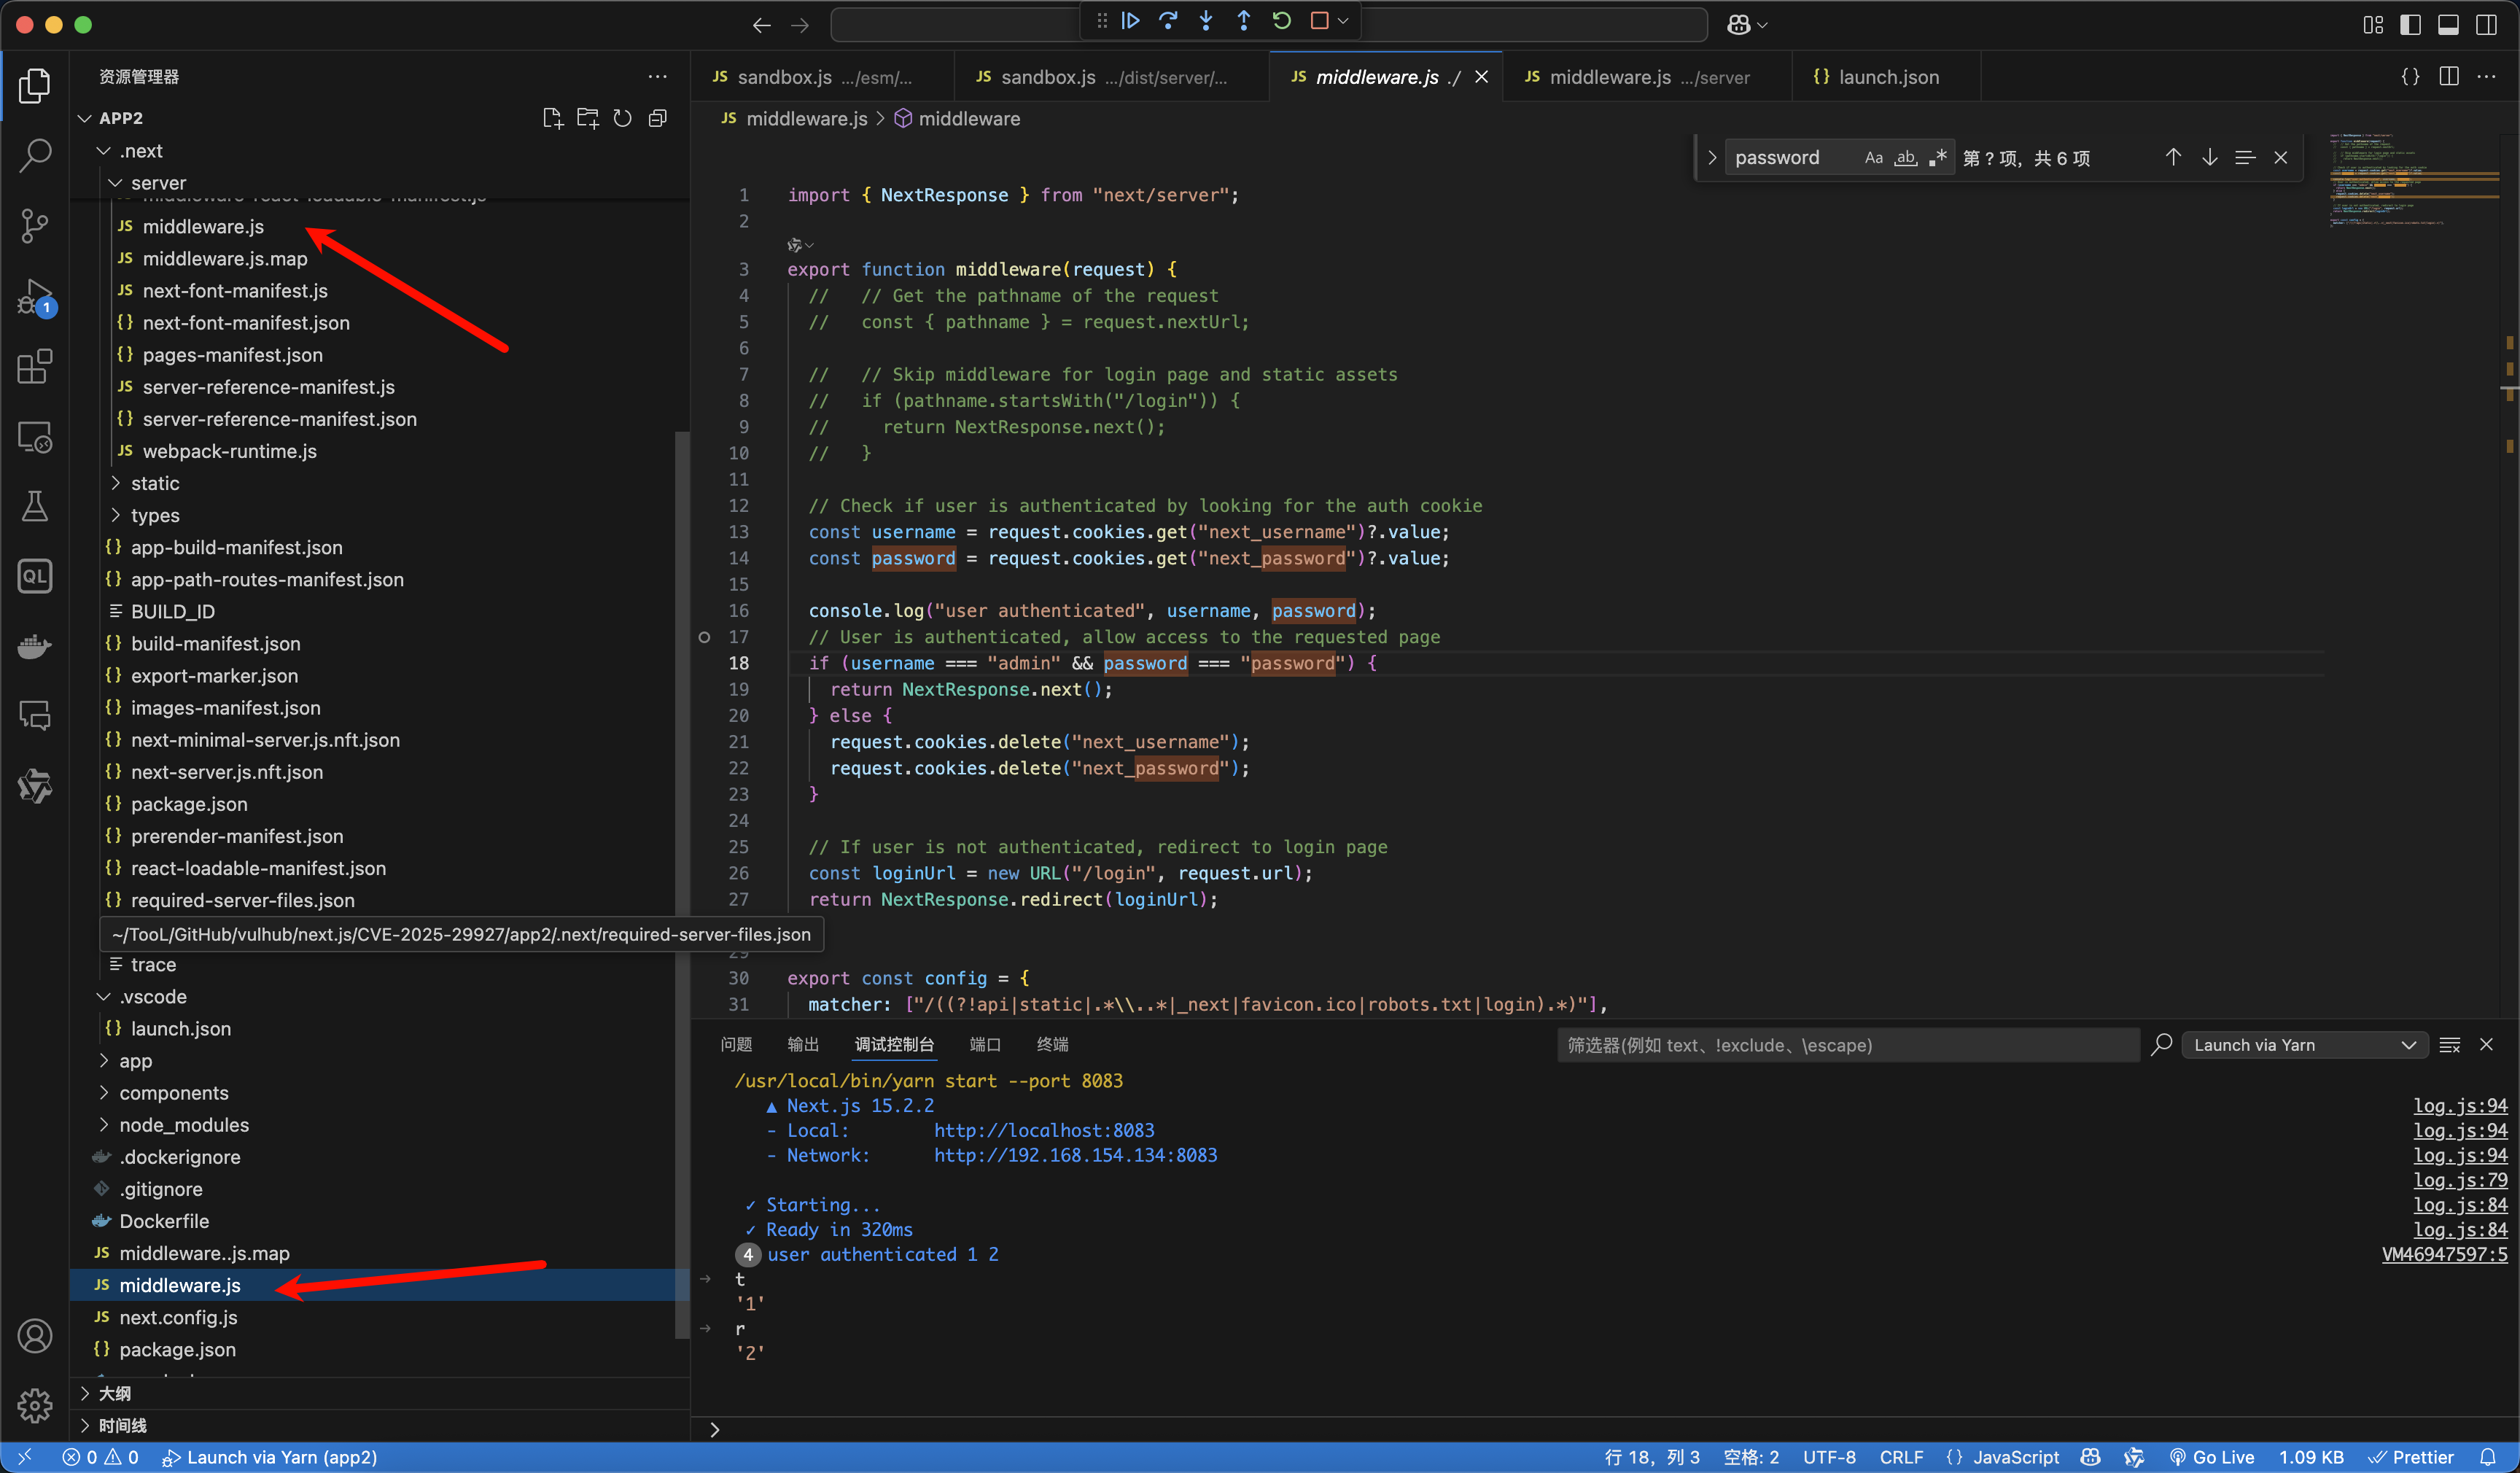Click Prettier in status bar
Viewport: 2520px width, 1473px height.
[2412, 1457]
